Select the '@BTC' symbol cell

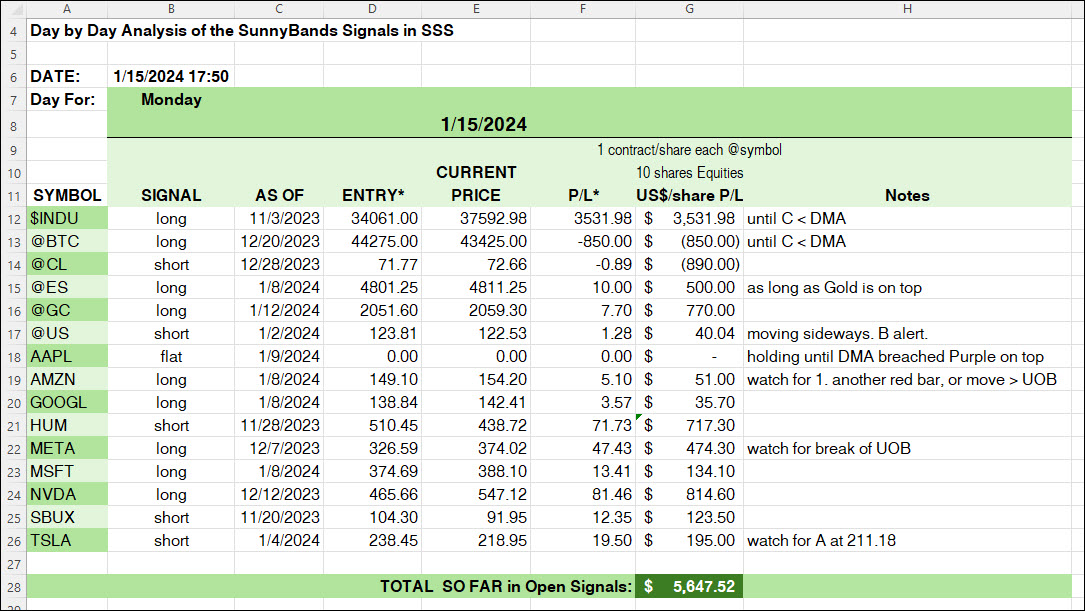[66, 241]
